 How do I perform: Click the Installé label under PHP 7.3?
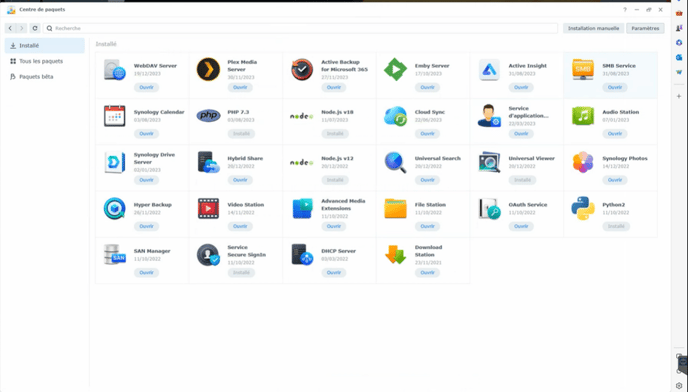tap(241, 133)
